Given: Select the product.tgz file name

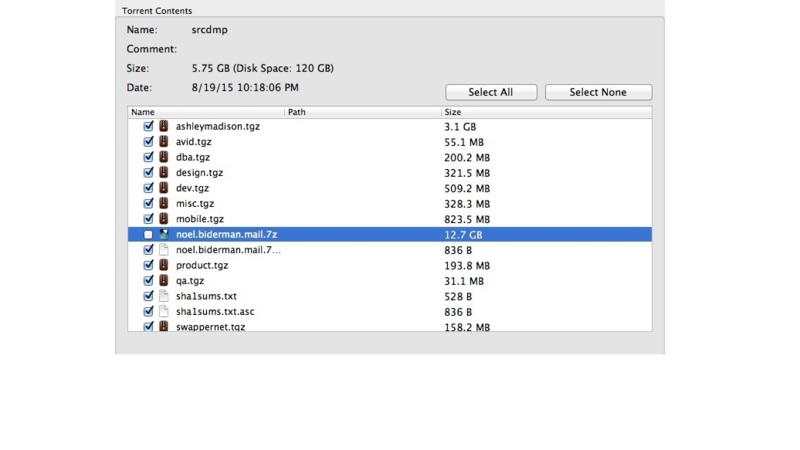Looking at the screenshot, I should pyautogui.click(x=202, y=265).
